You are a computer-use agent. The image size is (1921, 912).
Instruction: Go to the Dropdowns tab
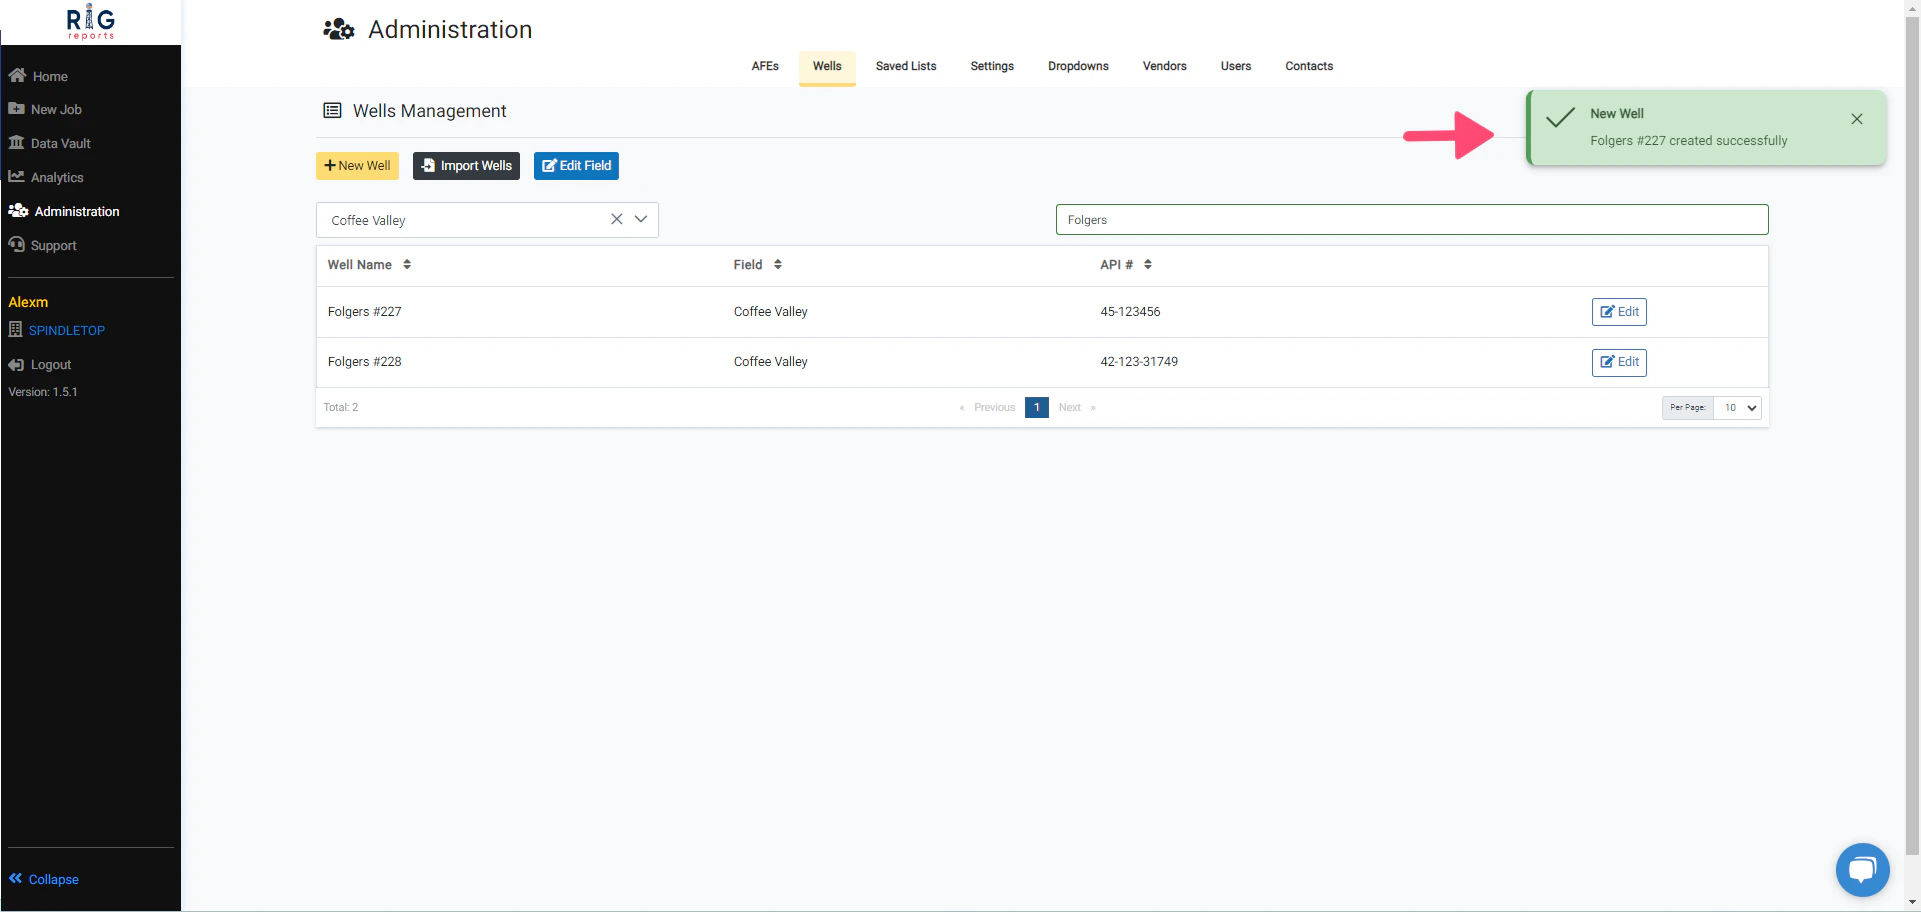(x=1078, y=66)
